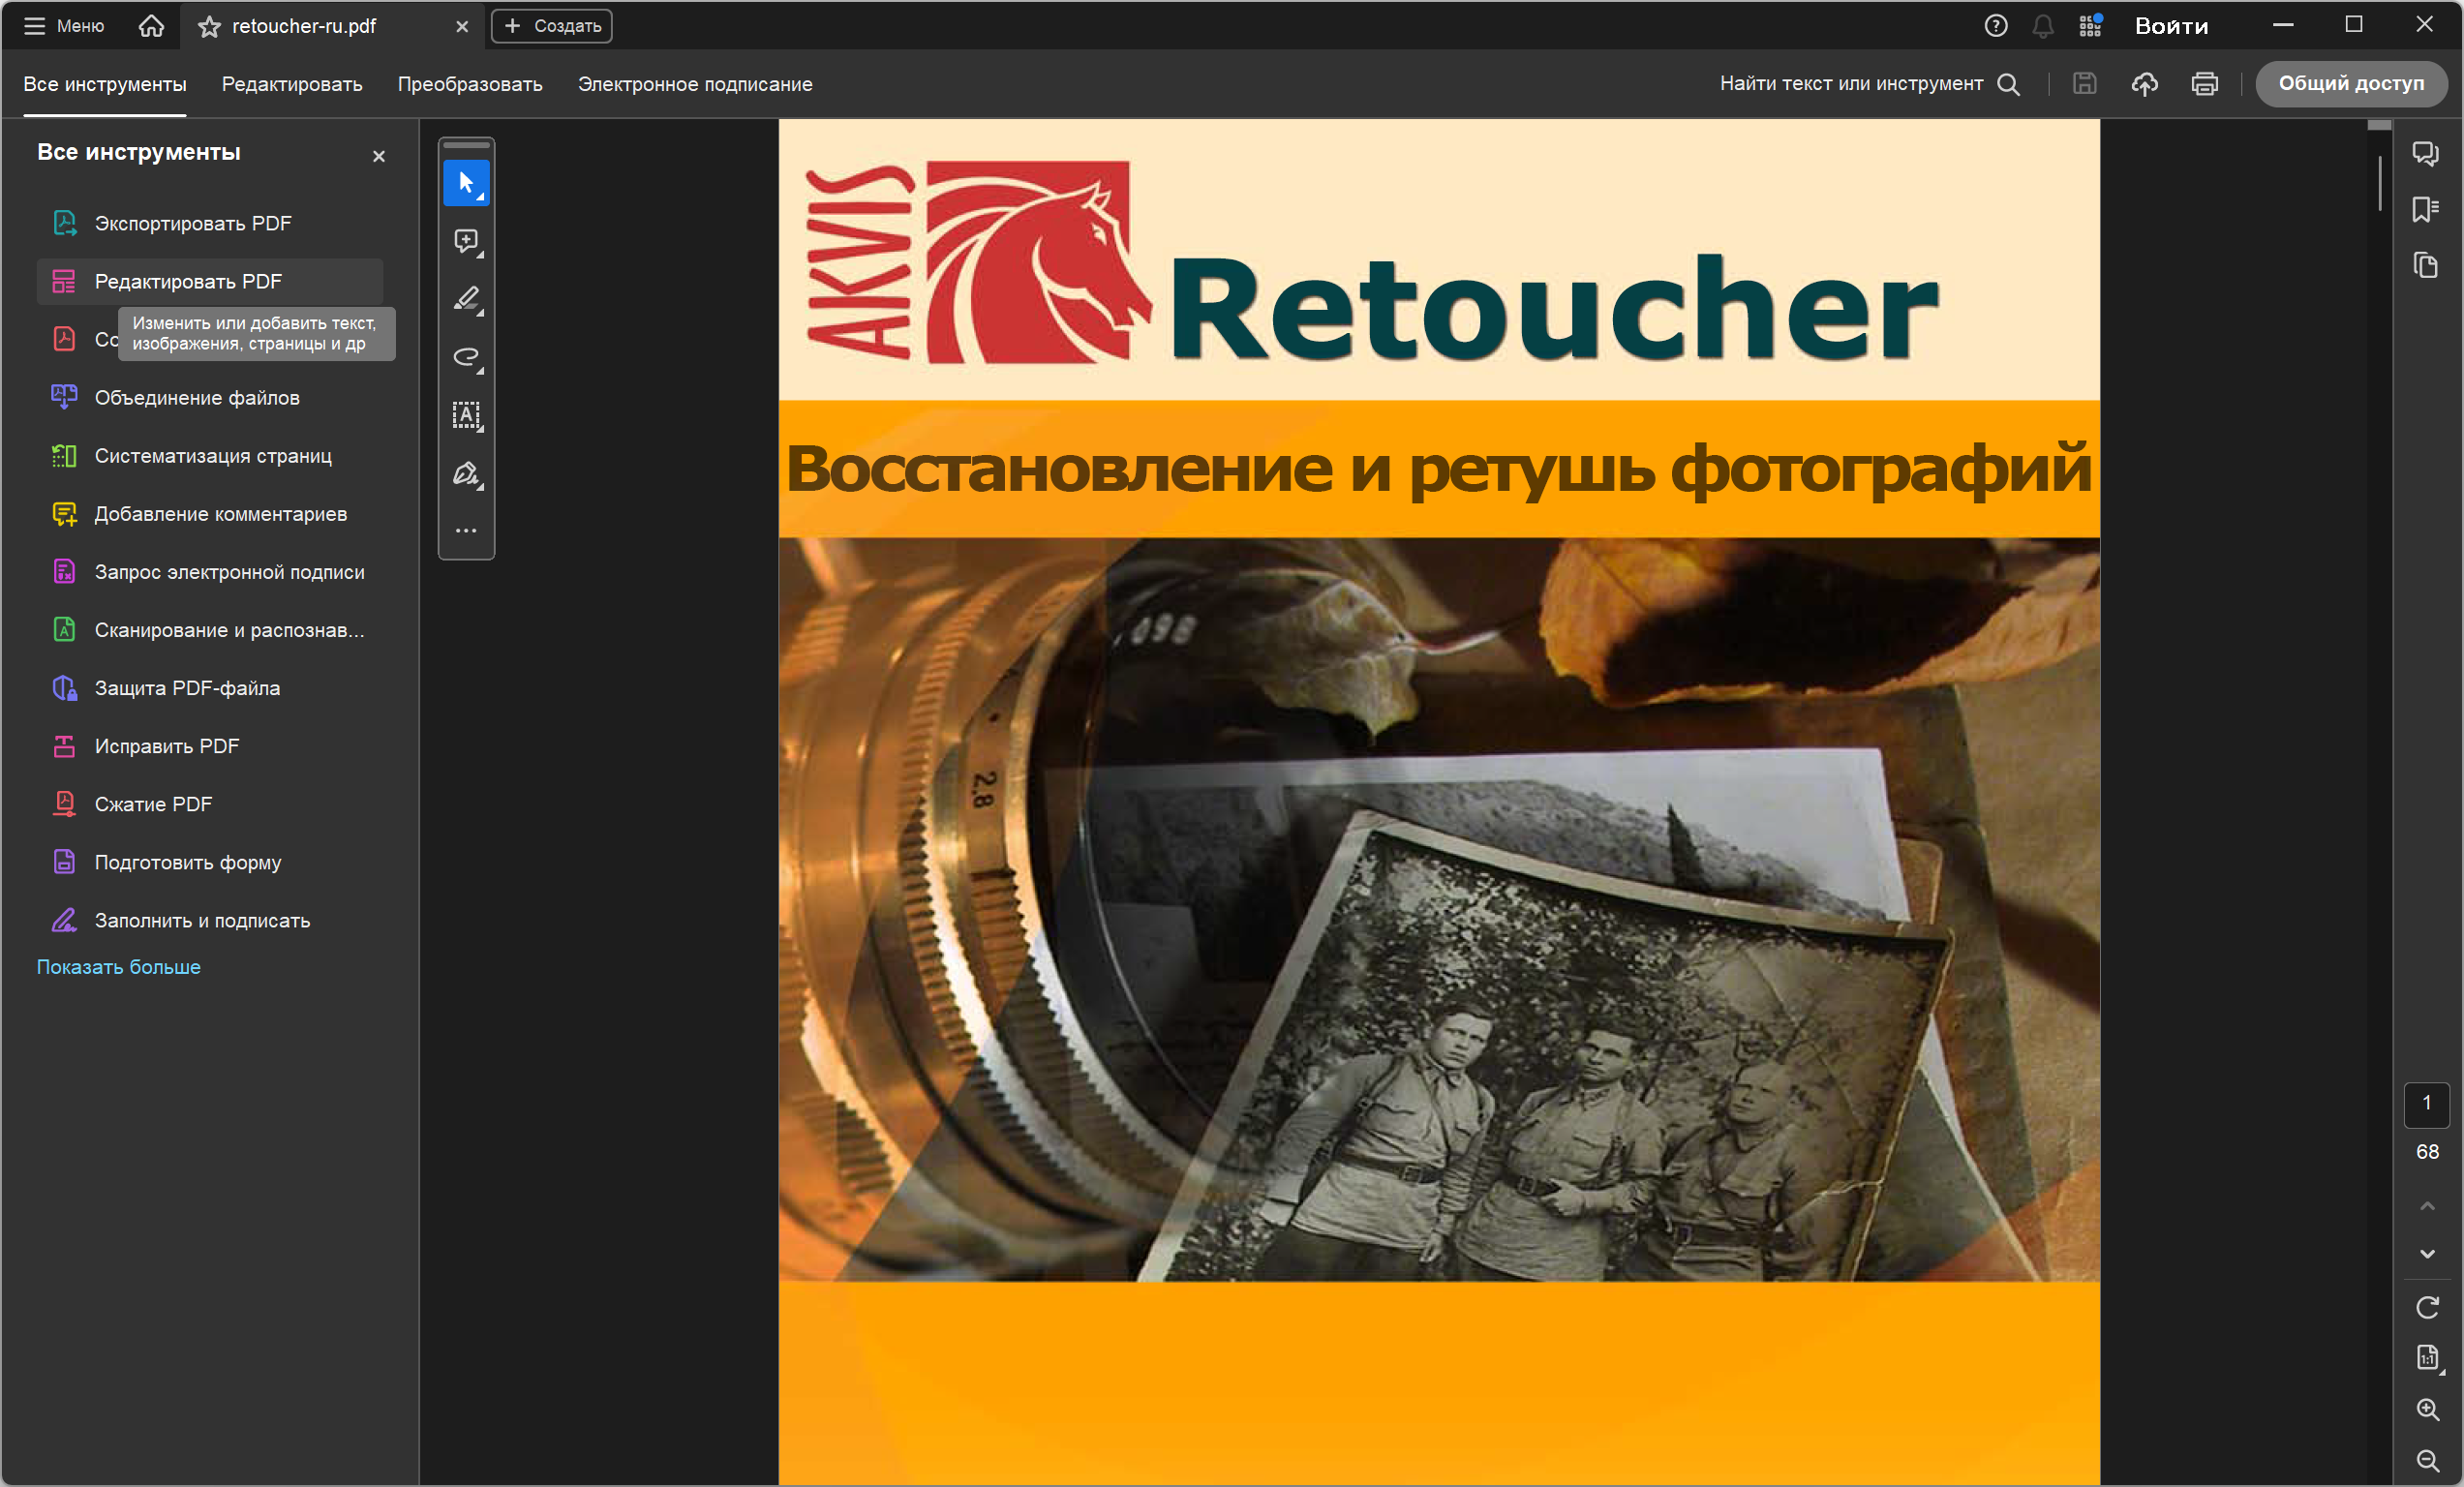This screenshot has width=2464, height=1487.
Task: Open the hamburger Меню menu
Action: coord(64,26)
